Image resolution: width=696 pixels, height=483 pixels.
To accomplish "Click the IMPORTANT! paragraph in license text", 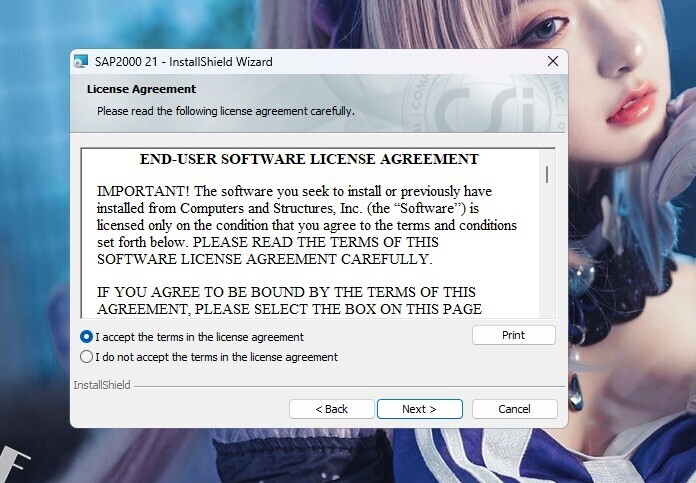I will click(307, 225).
